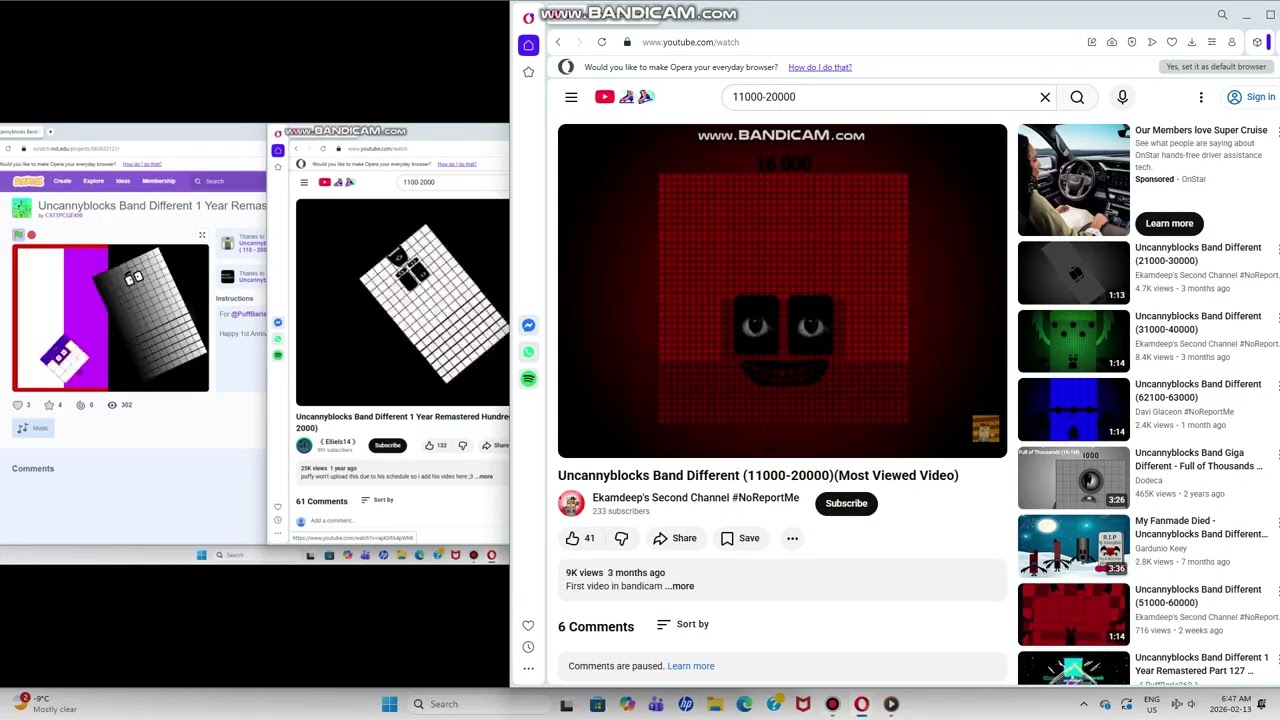This screenshot has width=1280, height=720.
Task: Like the Uncannyblocks video
Action: (580, 538)
